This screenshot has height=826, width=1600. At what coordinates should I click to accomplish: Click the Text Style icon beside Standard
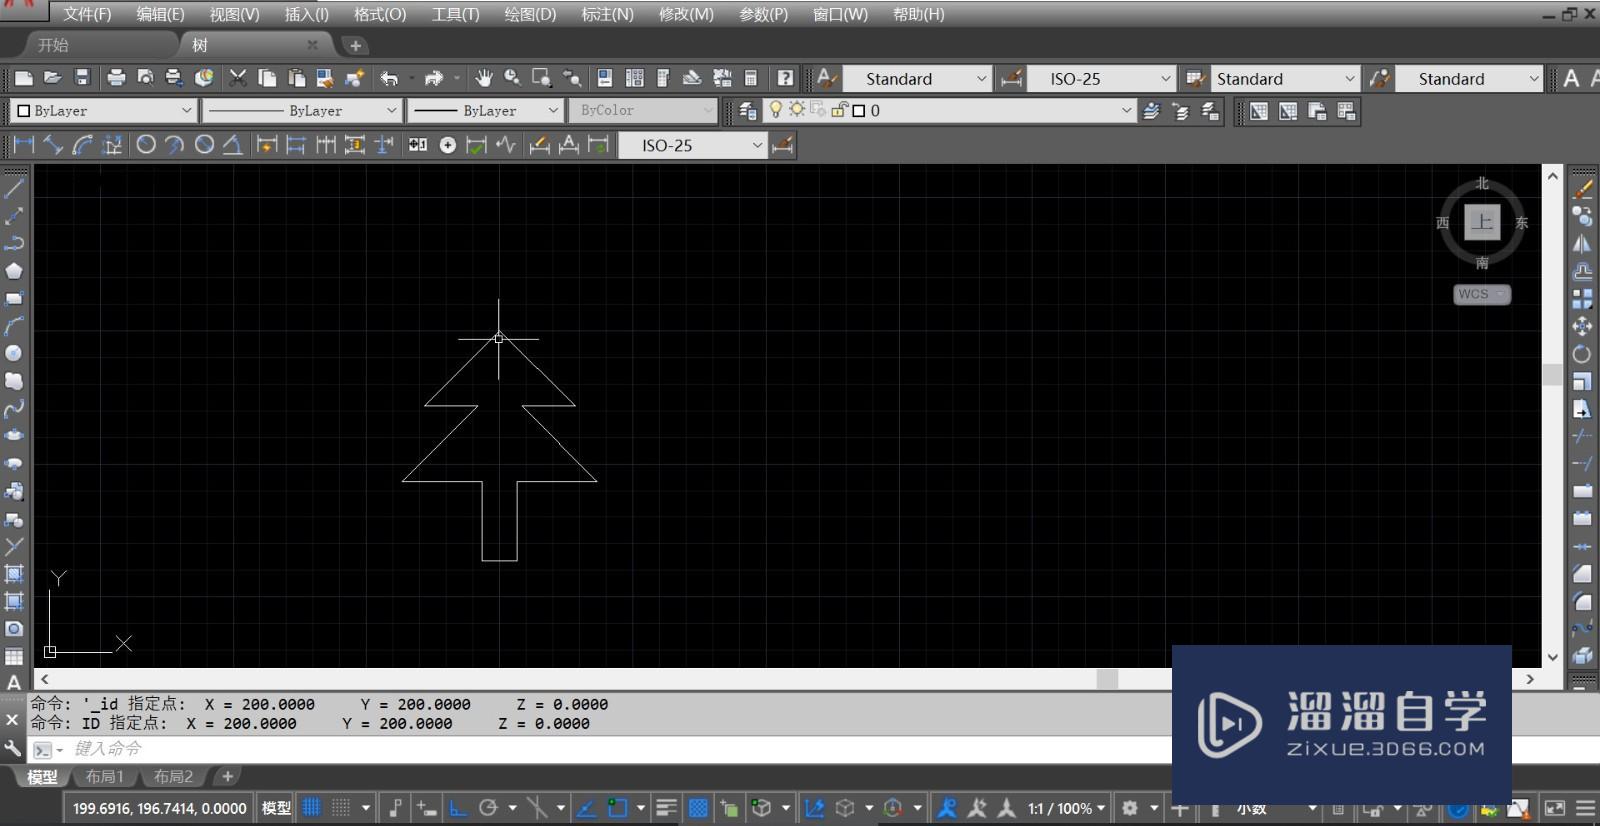(827, 78)
